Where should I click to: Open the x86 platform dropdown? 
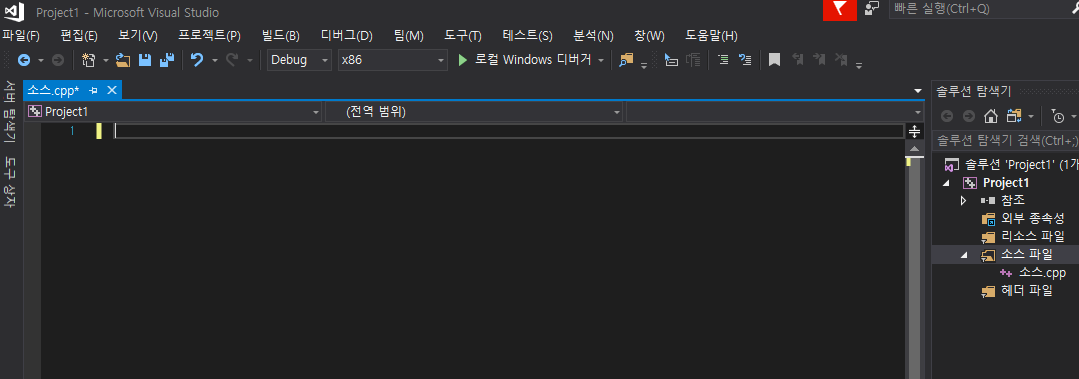(x=393, y=60)
